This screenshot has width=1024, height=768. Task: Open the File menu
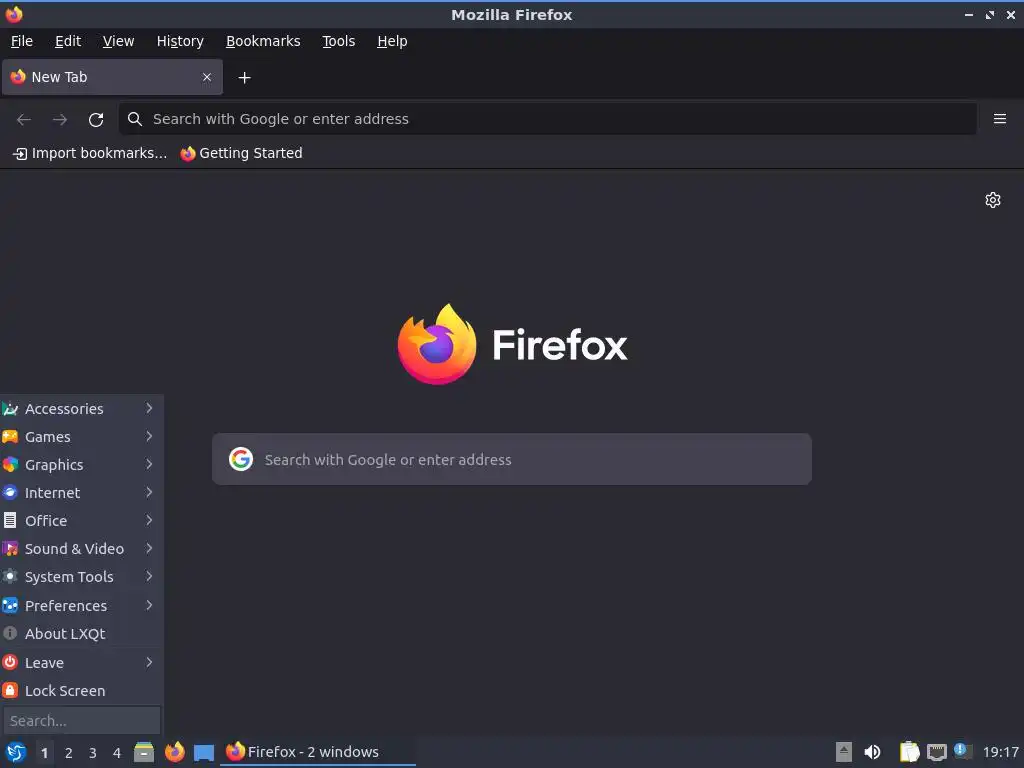tap(22, 41)
